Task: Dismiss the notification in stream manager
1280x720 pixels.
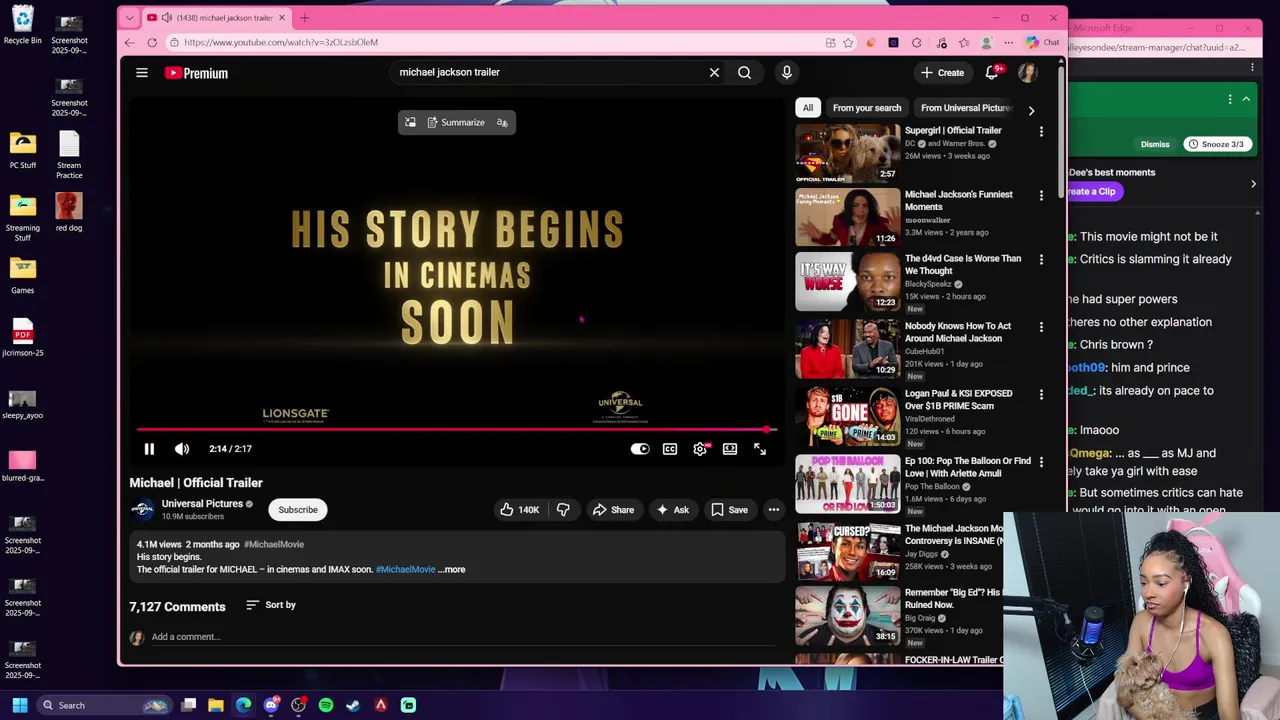Action: [x=1155, y=144]
